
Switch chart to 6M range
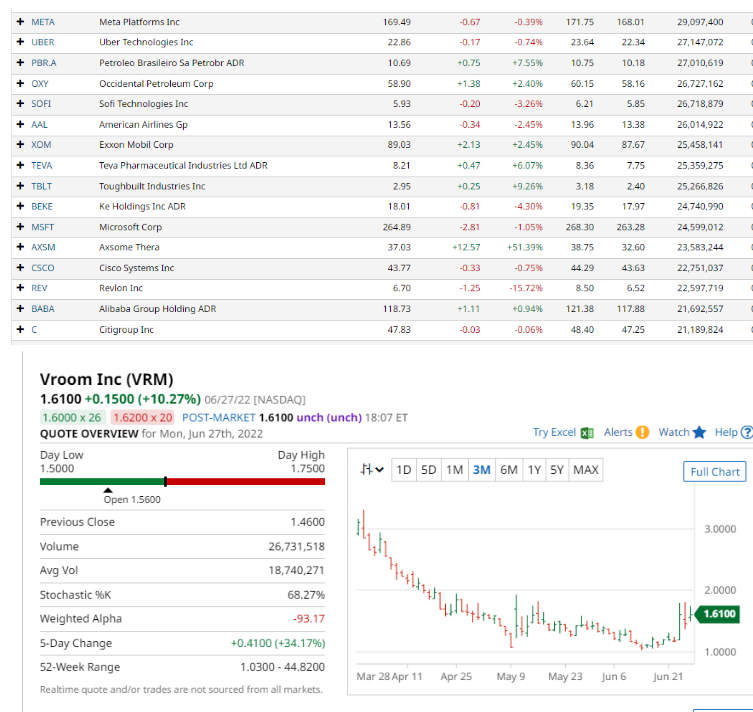tap(509, 470)
